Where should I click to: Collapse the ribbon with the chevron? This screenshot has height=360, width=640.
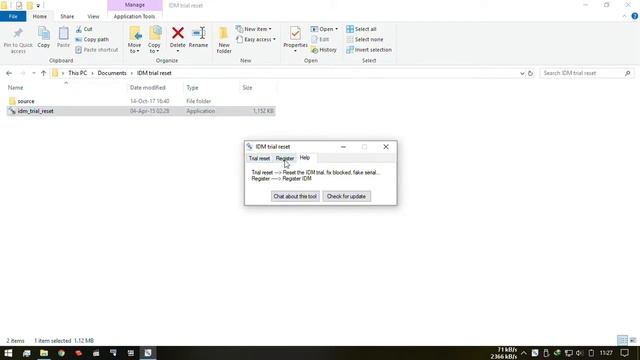[x=624, y=16]
